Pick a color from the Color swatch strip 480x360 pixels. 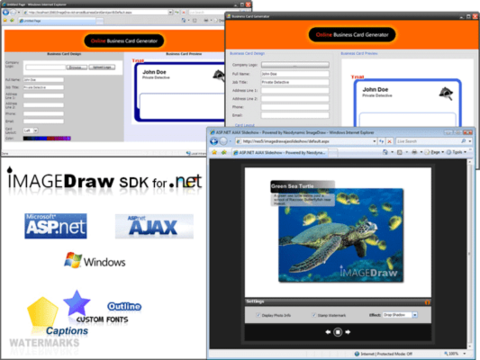47,138
